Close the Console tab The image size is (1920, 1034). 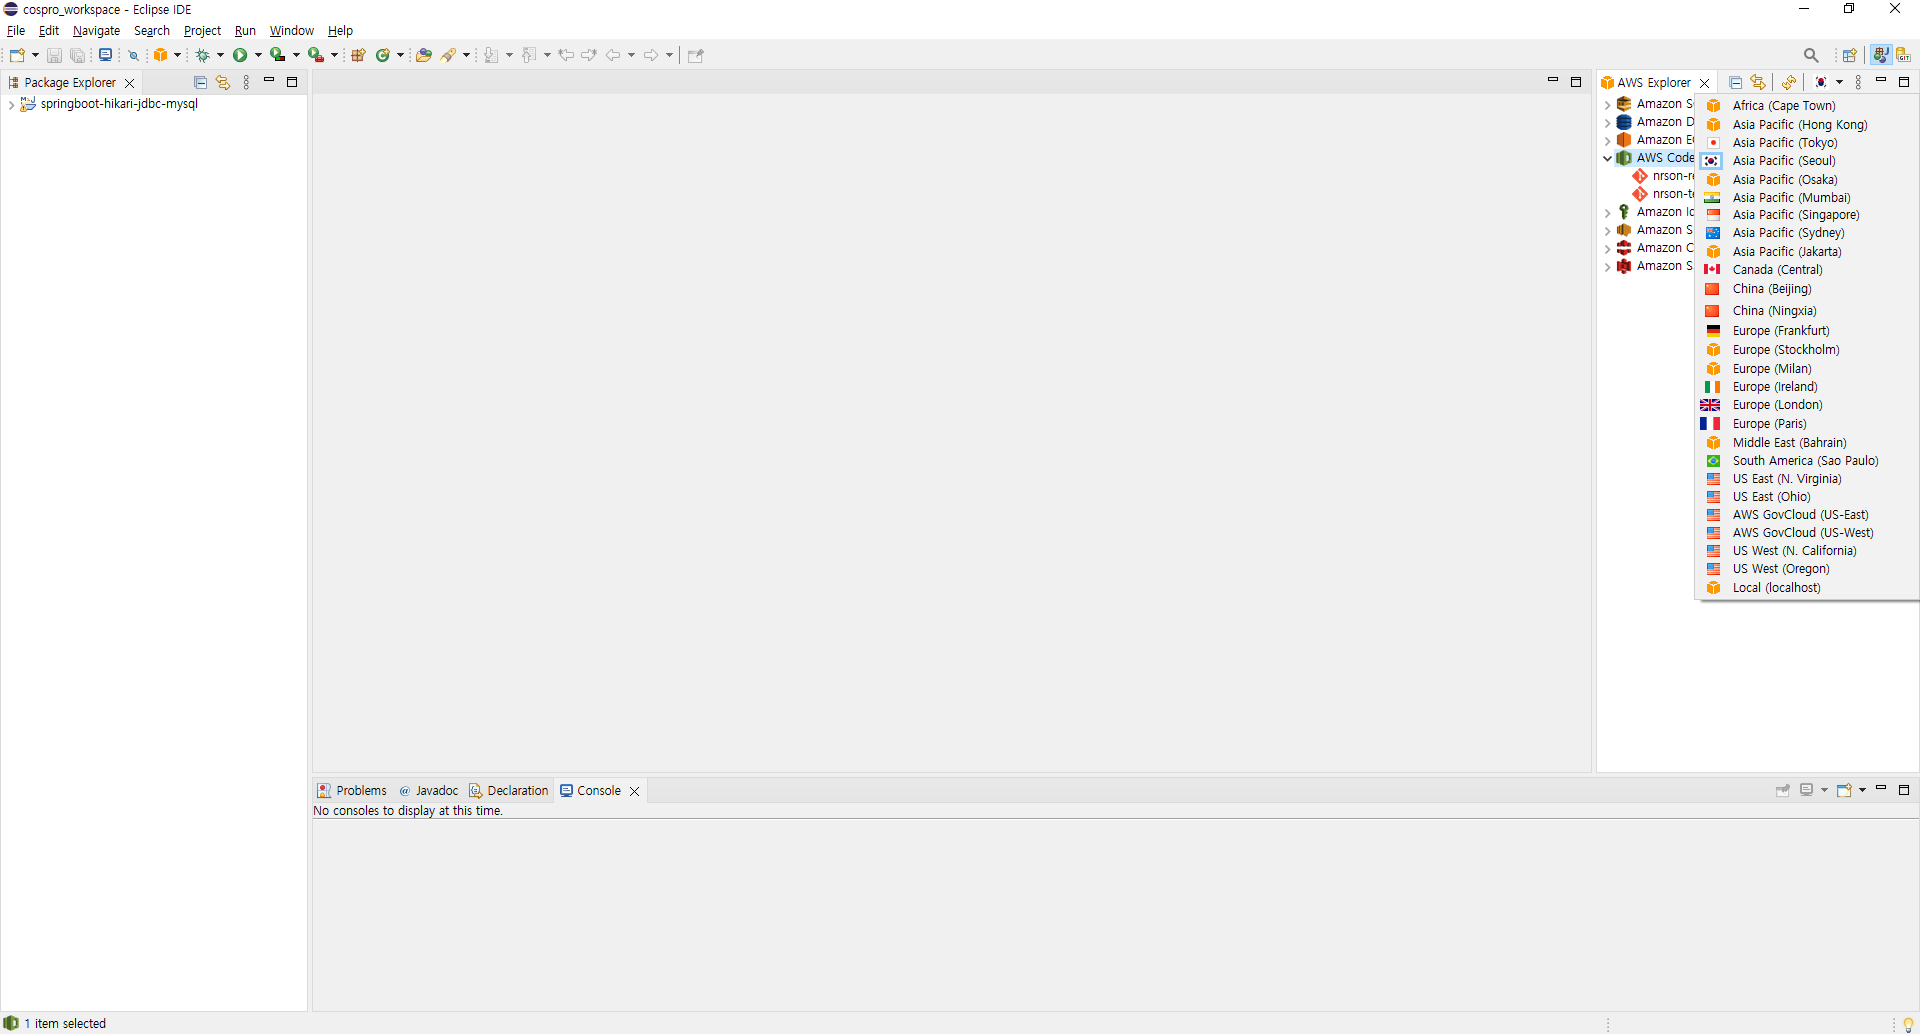click(x=634, y=791)
